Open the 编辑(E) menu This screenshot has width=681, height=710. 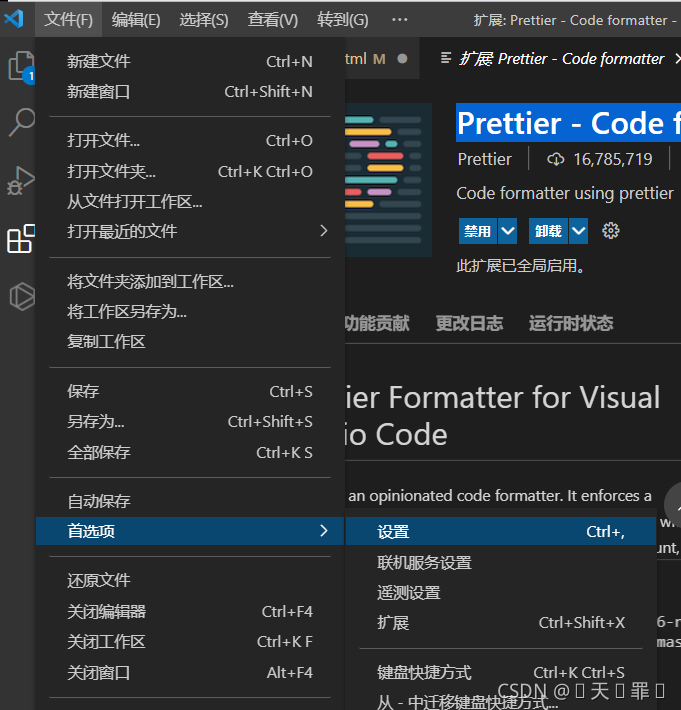click(136, 20)
